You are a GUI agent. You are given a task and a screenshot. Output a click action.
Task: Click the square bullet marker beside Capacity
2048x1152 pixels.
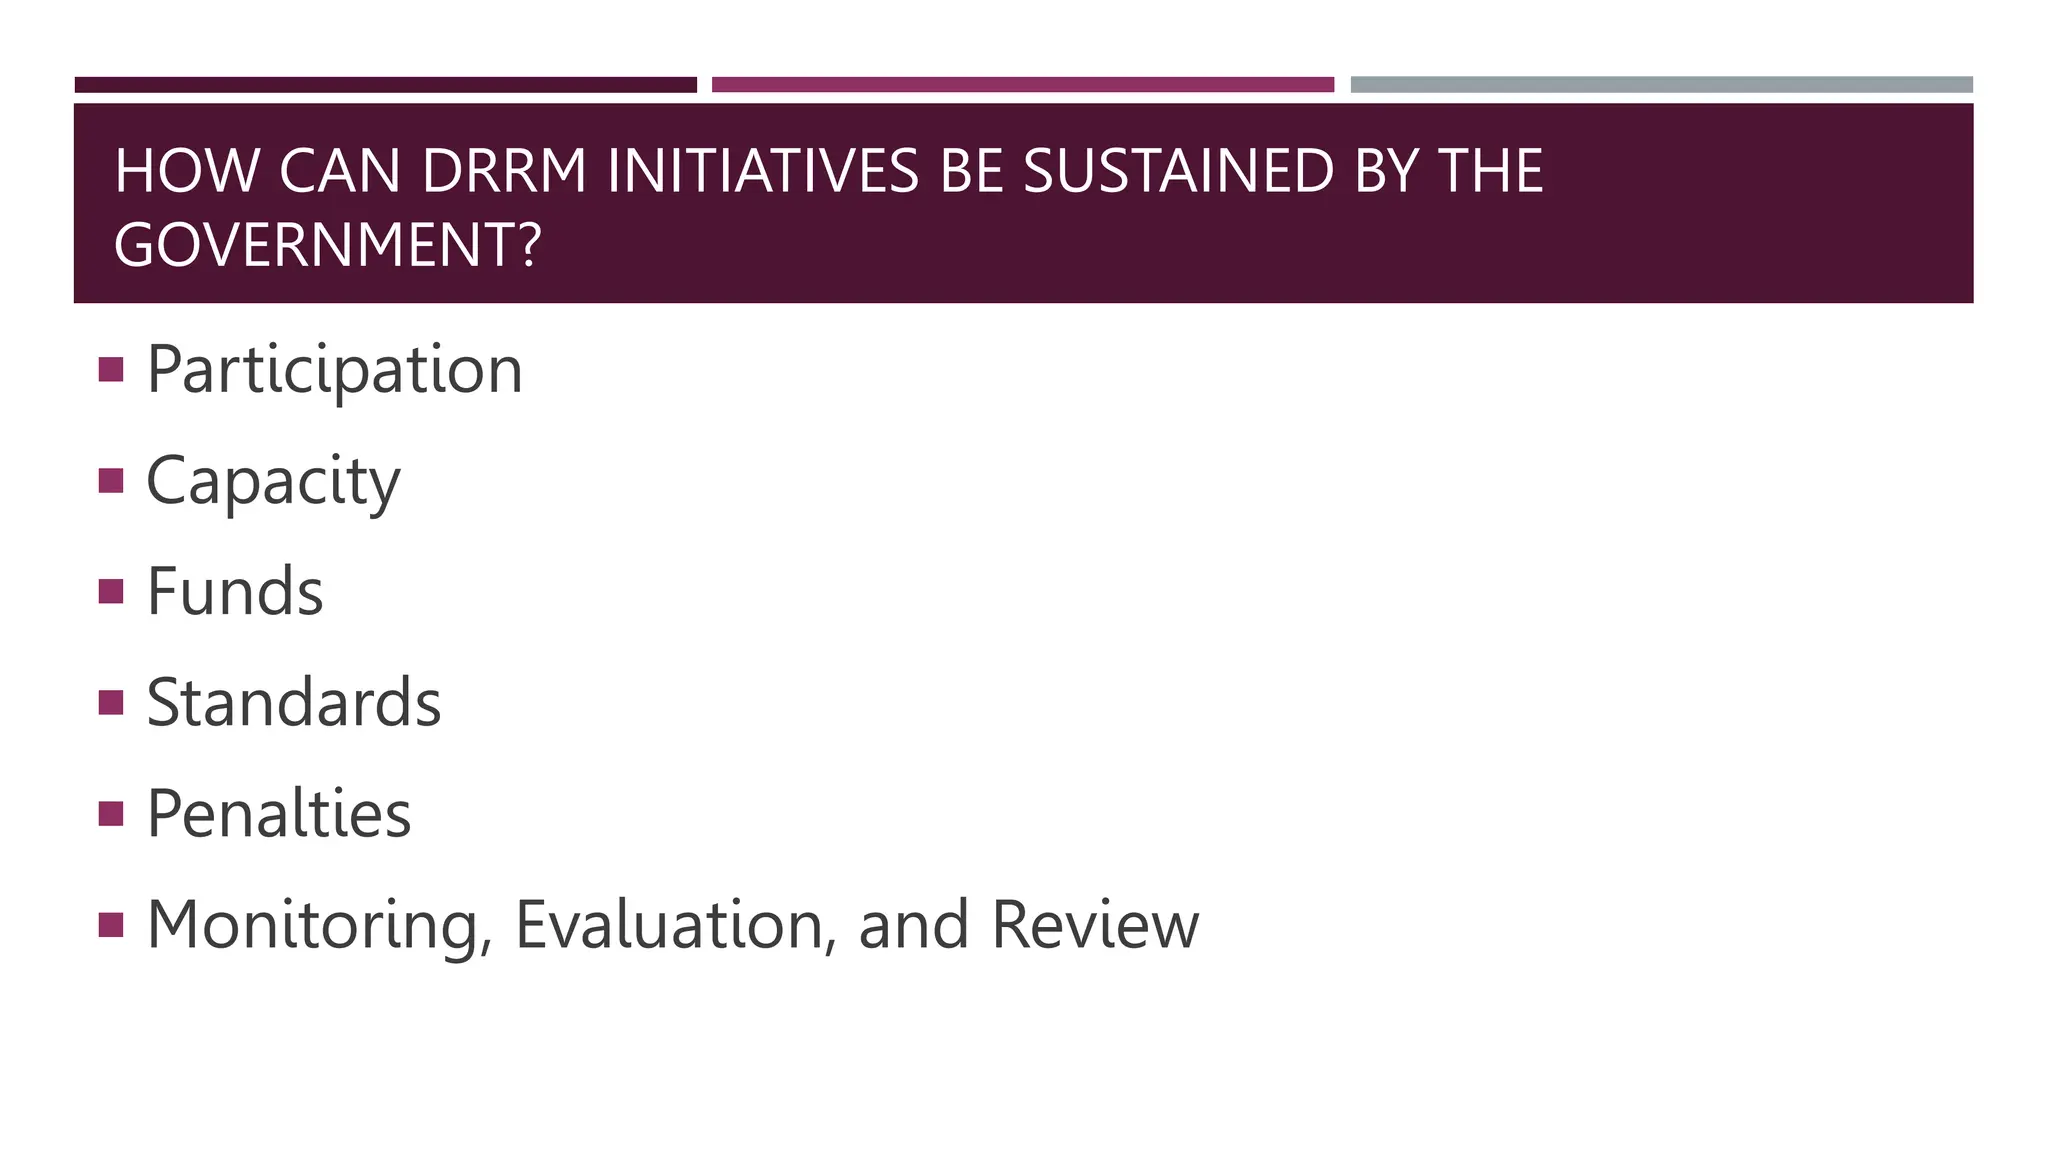click(x=111, y=481)
